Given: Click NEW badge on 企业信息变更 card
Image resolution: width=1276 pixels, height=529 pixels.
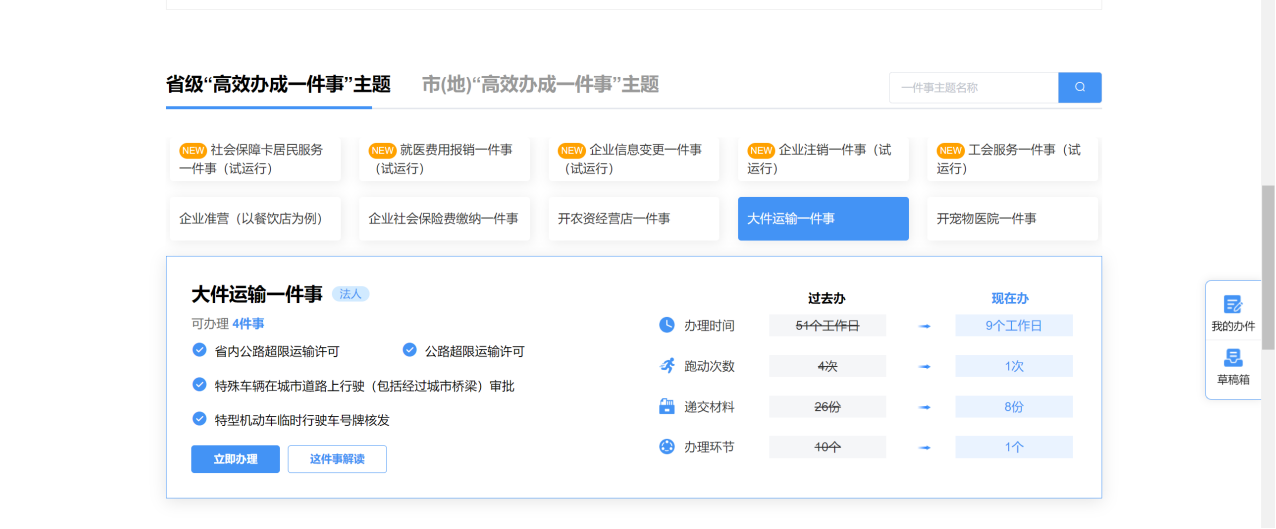Looking at the screenshot, I should (572, 150).
